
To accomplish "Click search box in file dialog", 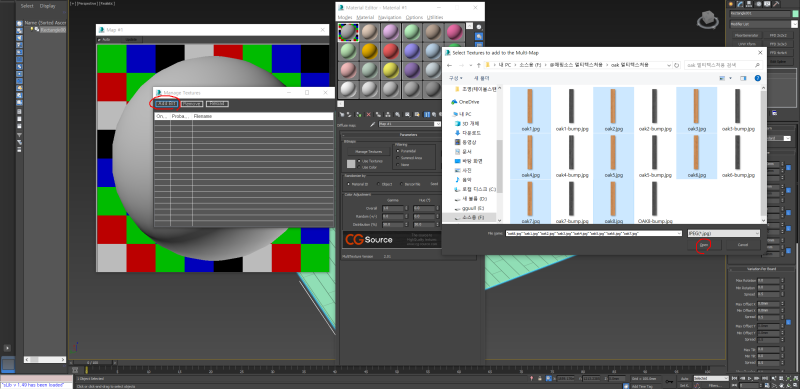I will pyautogui.click(x=723, y=65).
